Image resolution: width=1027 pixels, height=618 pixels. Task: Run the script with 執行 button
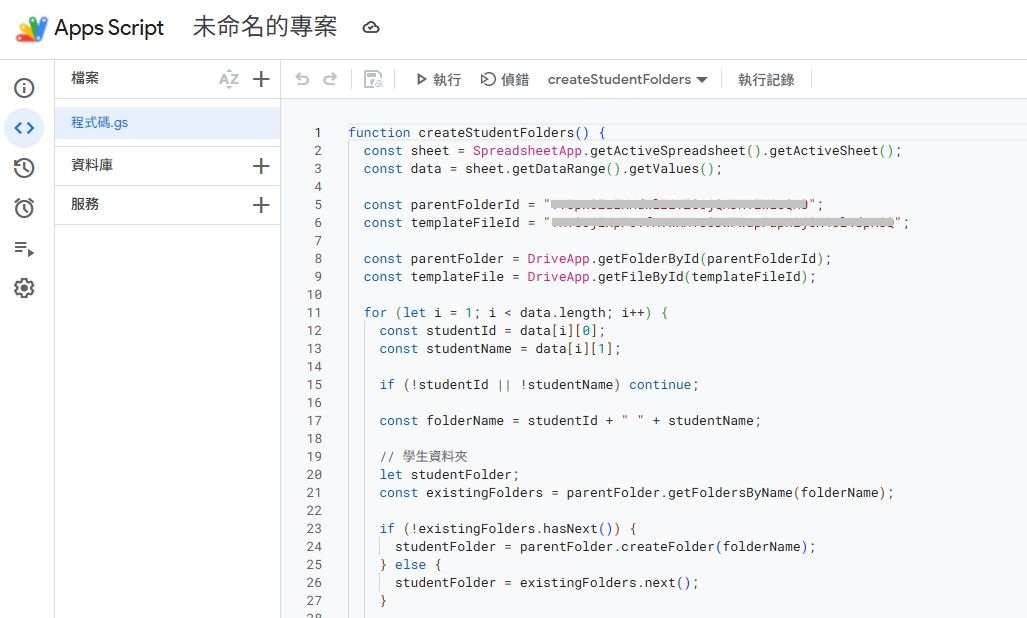[x=438, y=79]
